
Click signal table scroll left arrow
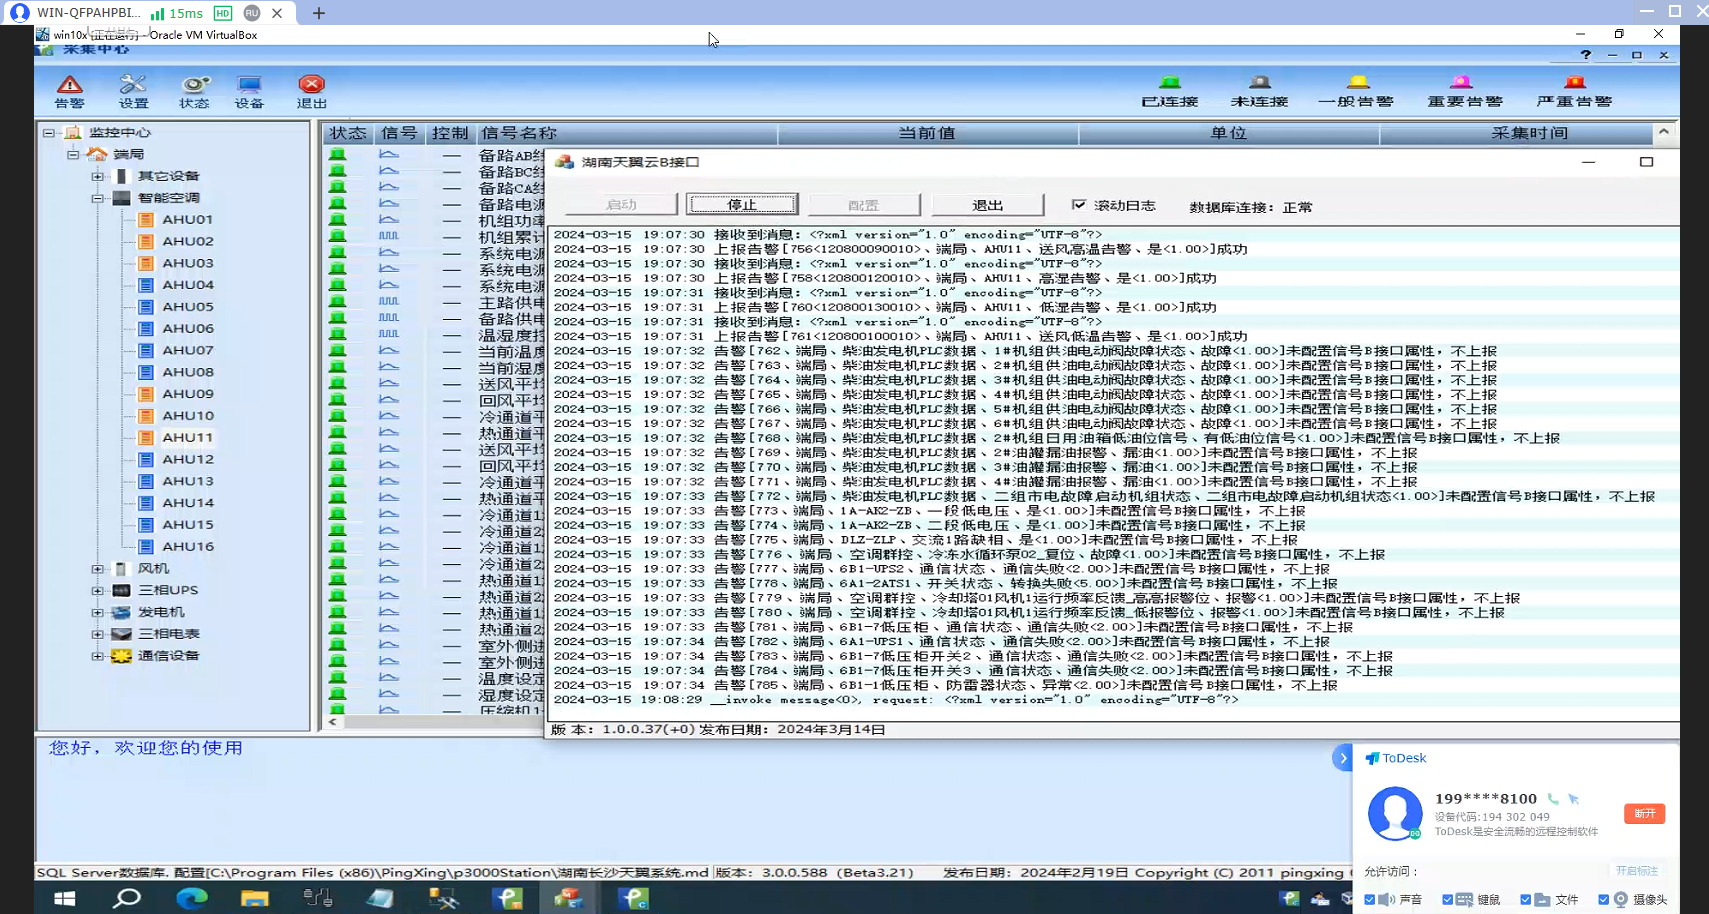(x=332, y=721)
